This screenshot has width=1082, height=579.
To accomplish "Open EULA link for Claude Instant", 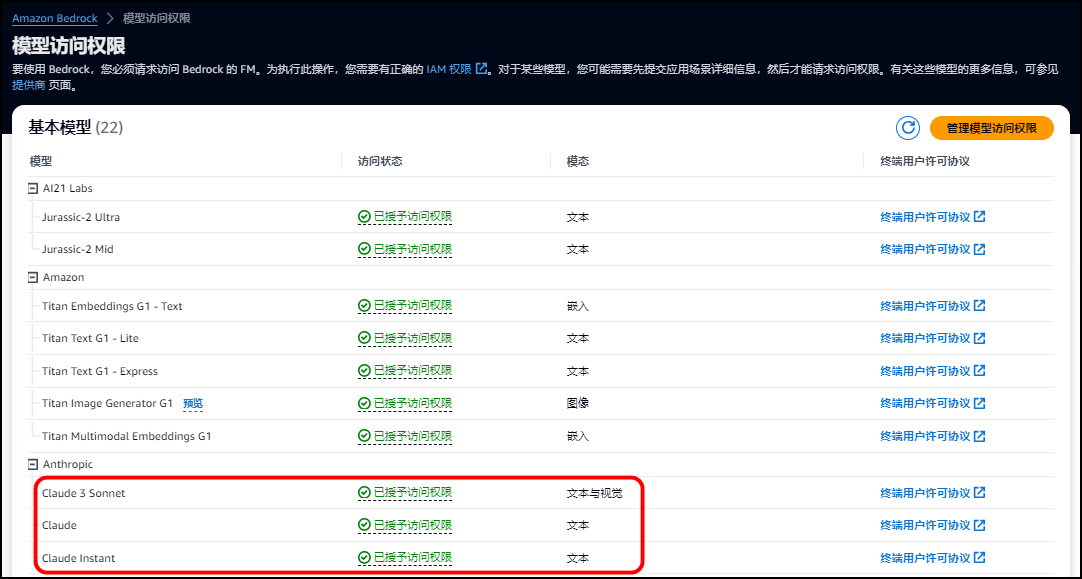I will point(933,558).
